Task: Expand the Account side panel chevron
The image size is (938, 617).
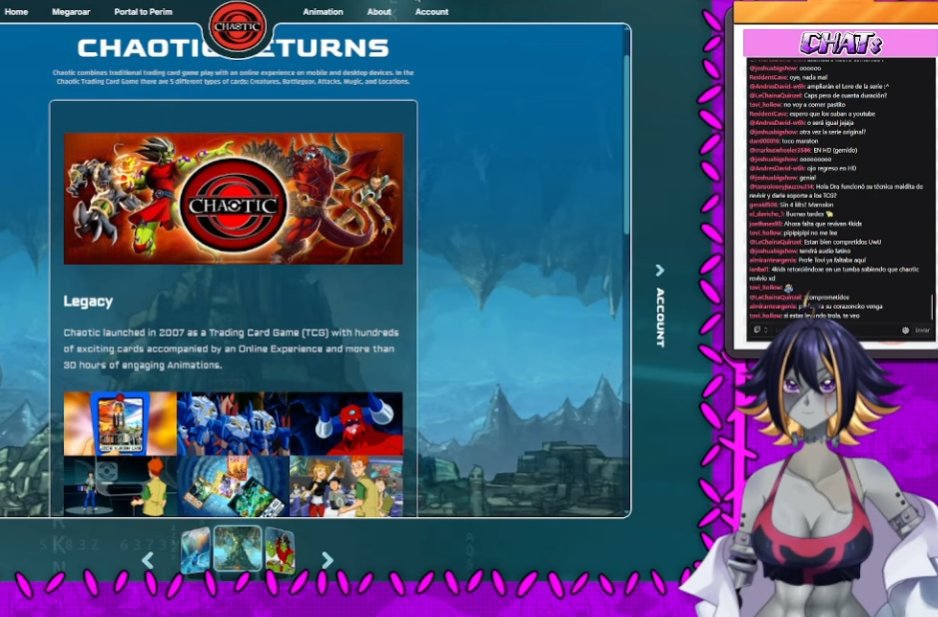Action: click(x=659, y=270)
